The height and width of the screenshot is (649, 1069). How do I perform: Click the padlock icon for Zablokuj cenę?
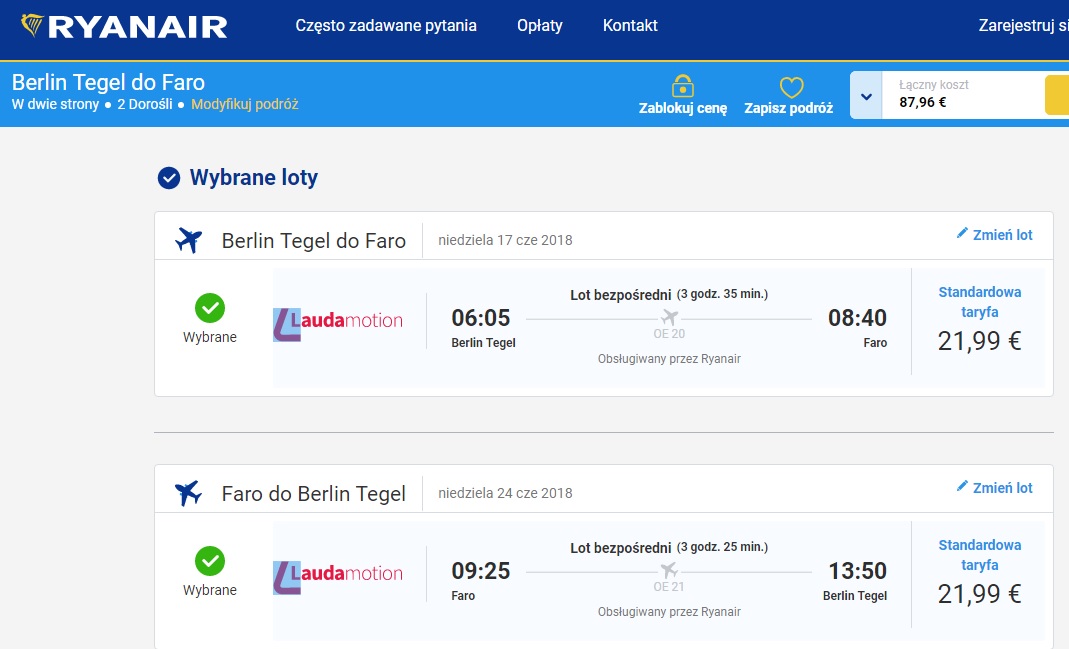pos(682,87)
